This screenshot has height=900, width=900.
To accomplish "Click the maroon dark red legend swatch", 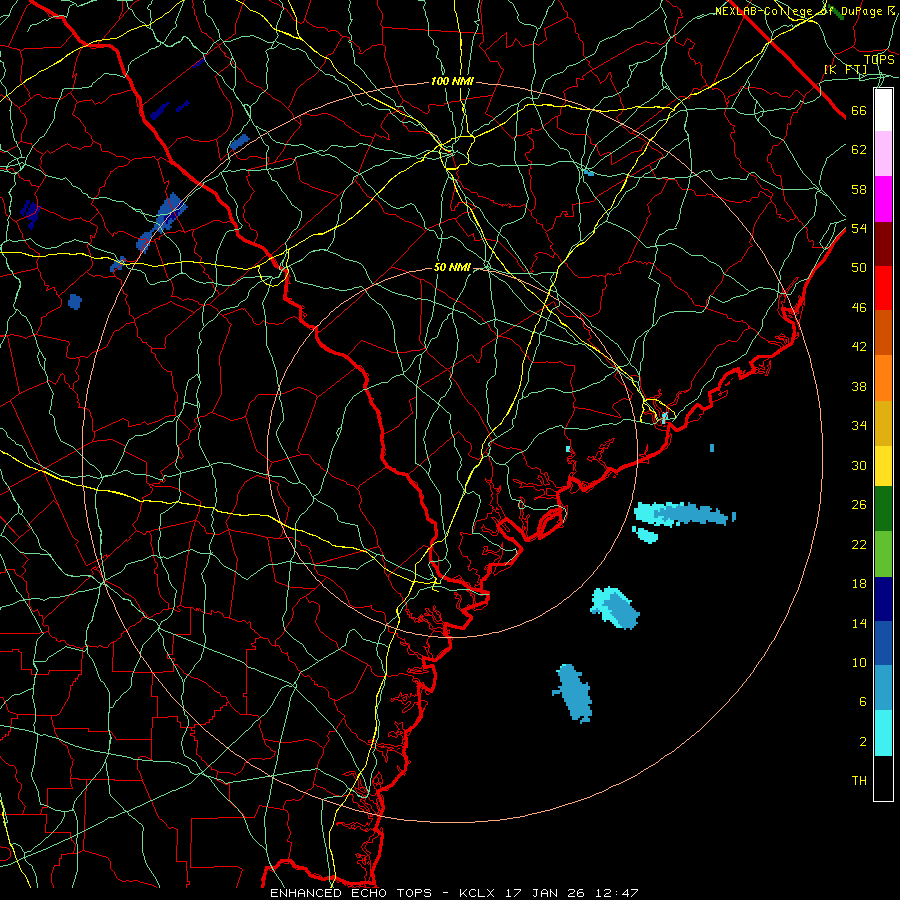I will click(883, 244).
